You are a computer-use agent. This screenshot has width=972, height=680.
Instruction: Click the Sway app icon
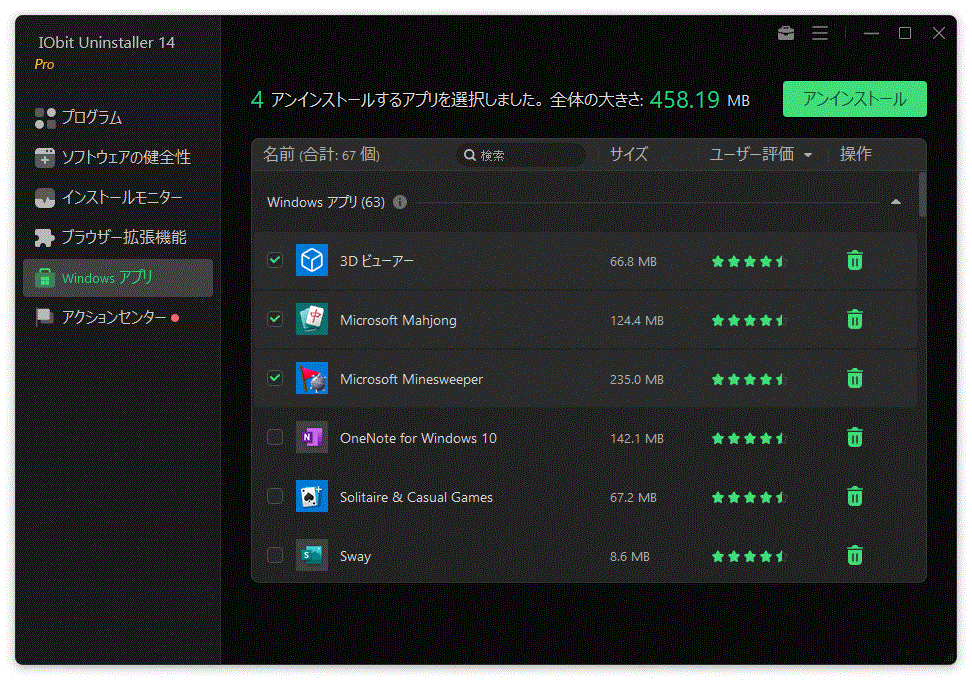tap(312, 555)
